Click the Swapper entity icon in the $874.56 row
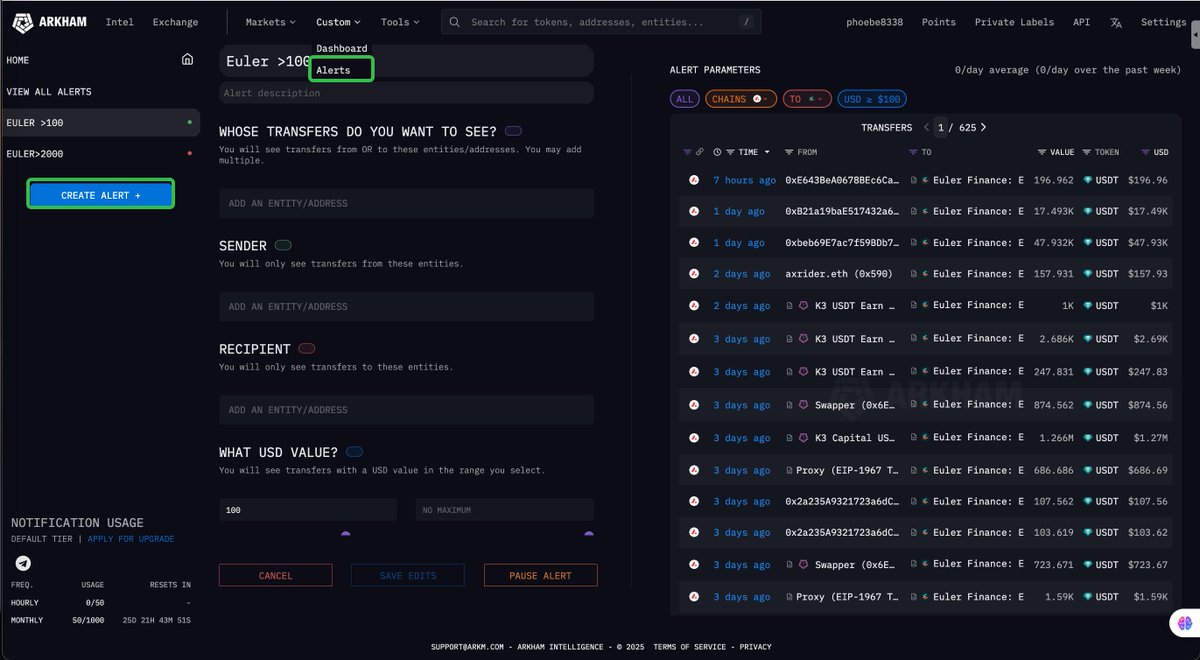The height and width of the screenshot is (660, 1200). 803,405
